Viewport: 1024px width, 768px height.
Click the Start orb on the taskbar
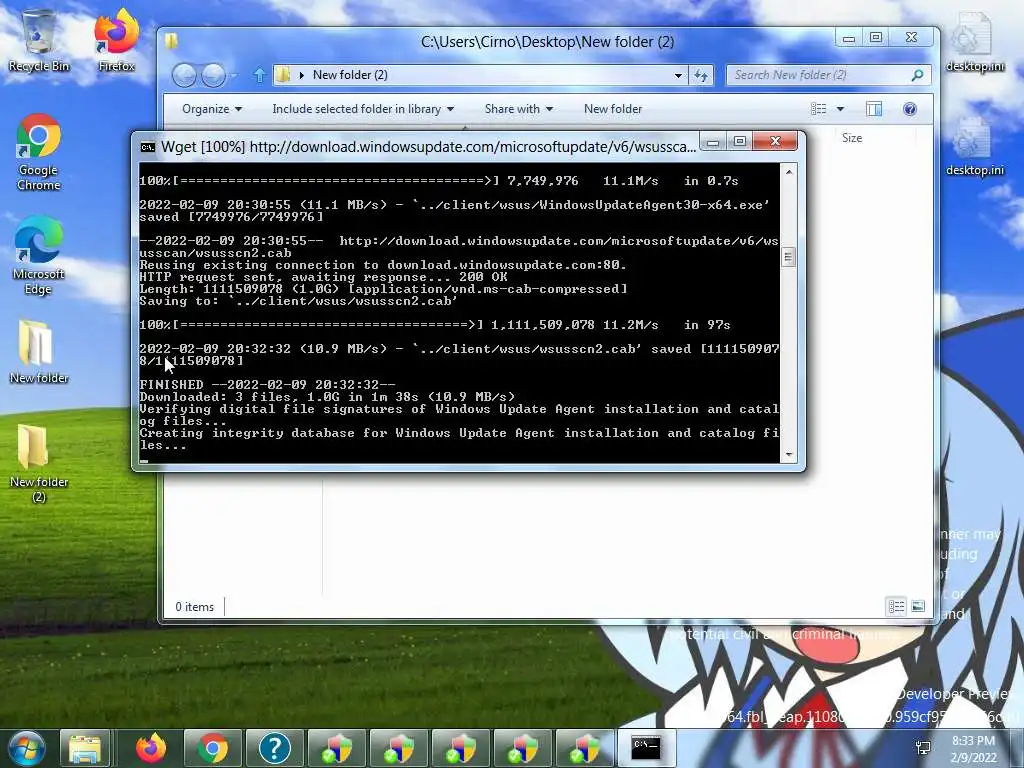(x=26, y=748)
